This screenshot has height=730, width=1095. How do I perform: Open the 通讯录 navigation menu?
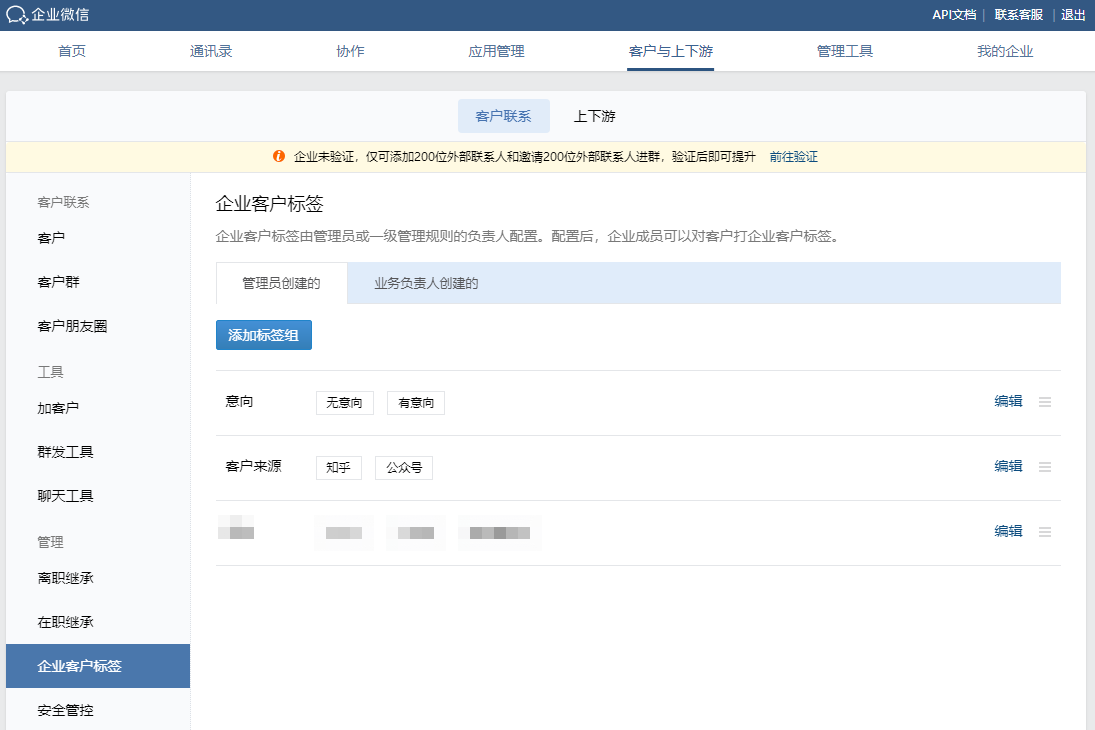click(x=211, y=52)
